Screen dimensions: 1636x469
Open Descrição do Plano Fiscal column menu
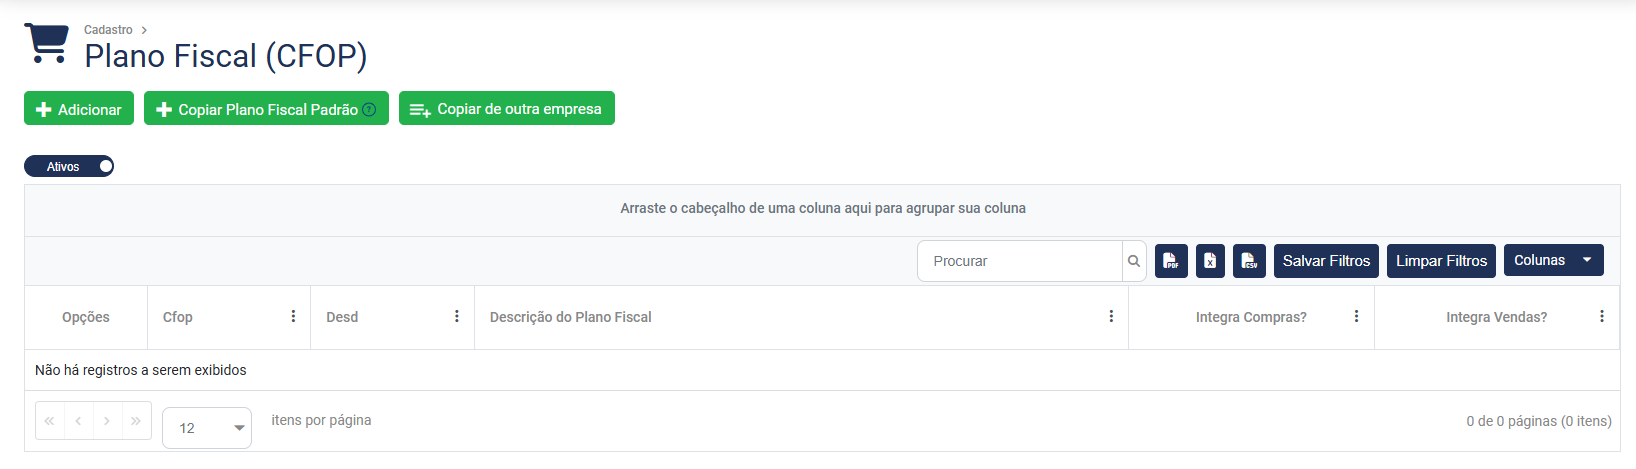tap(1111, 317)
